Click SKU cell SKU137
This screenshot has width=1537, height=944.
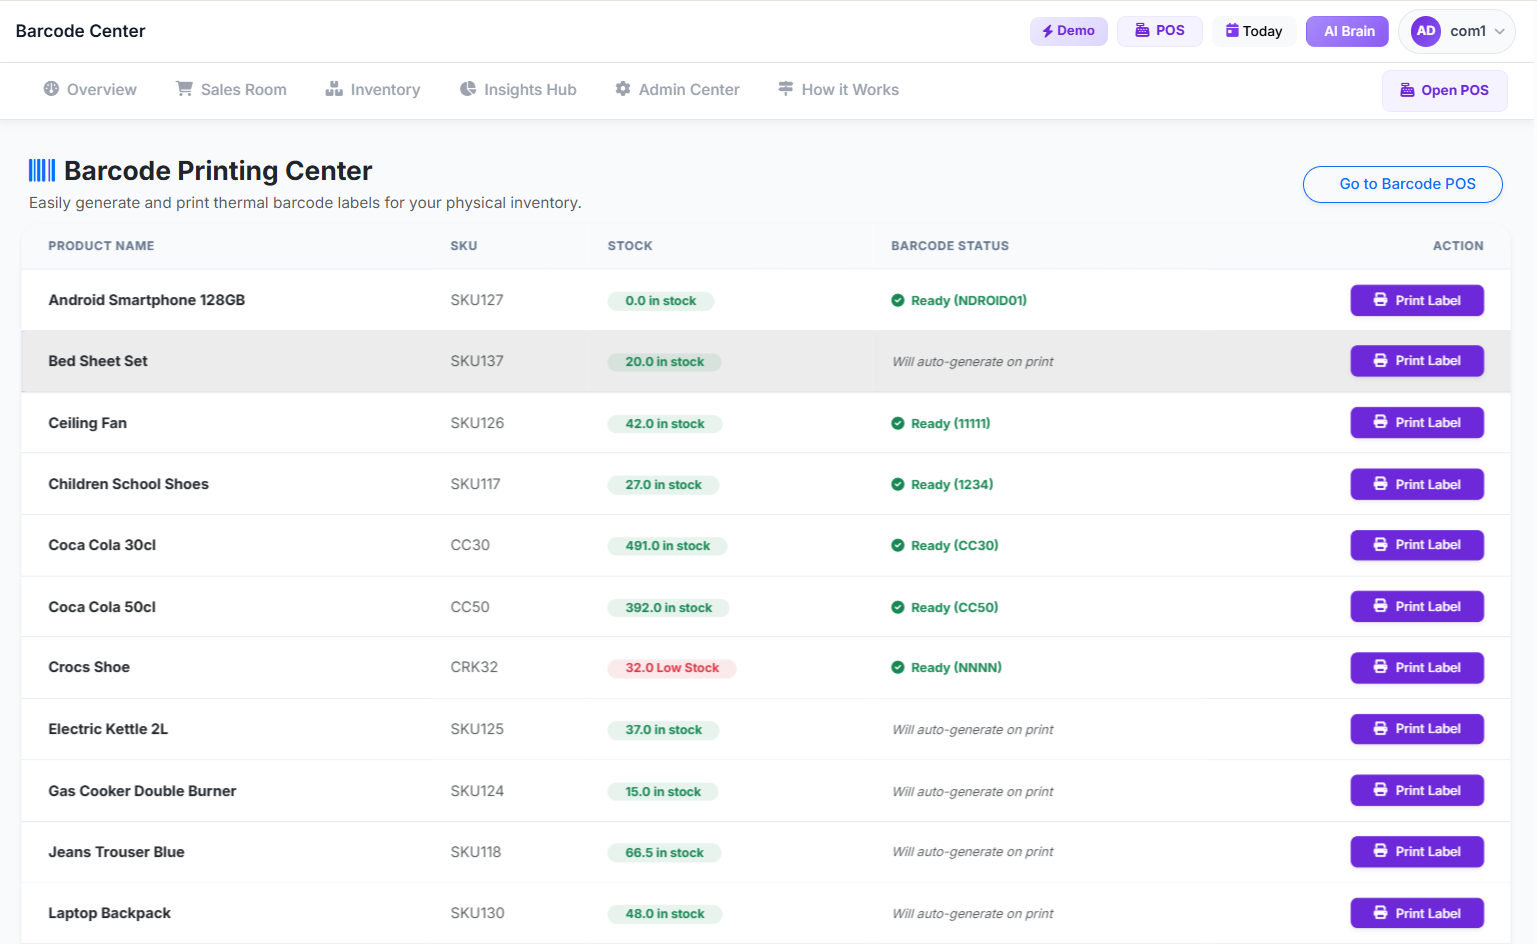click(x=477, y=361)
